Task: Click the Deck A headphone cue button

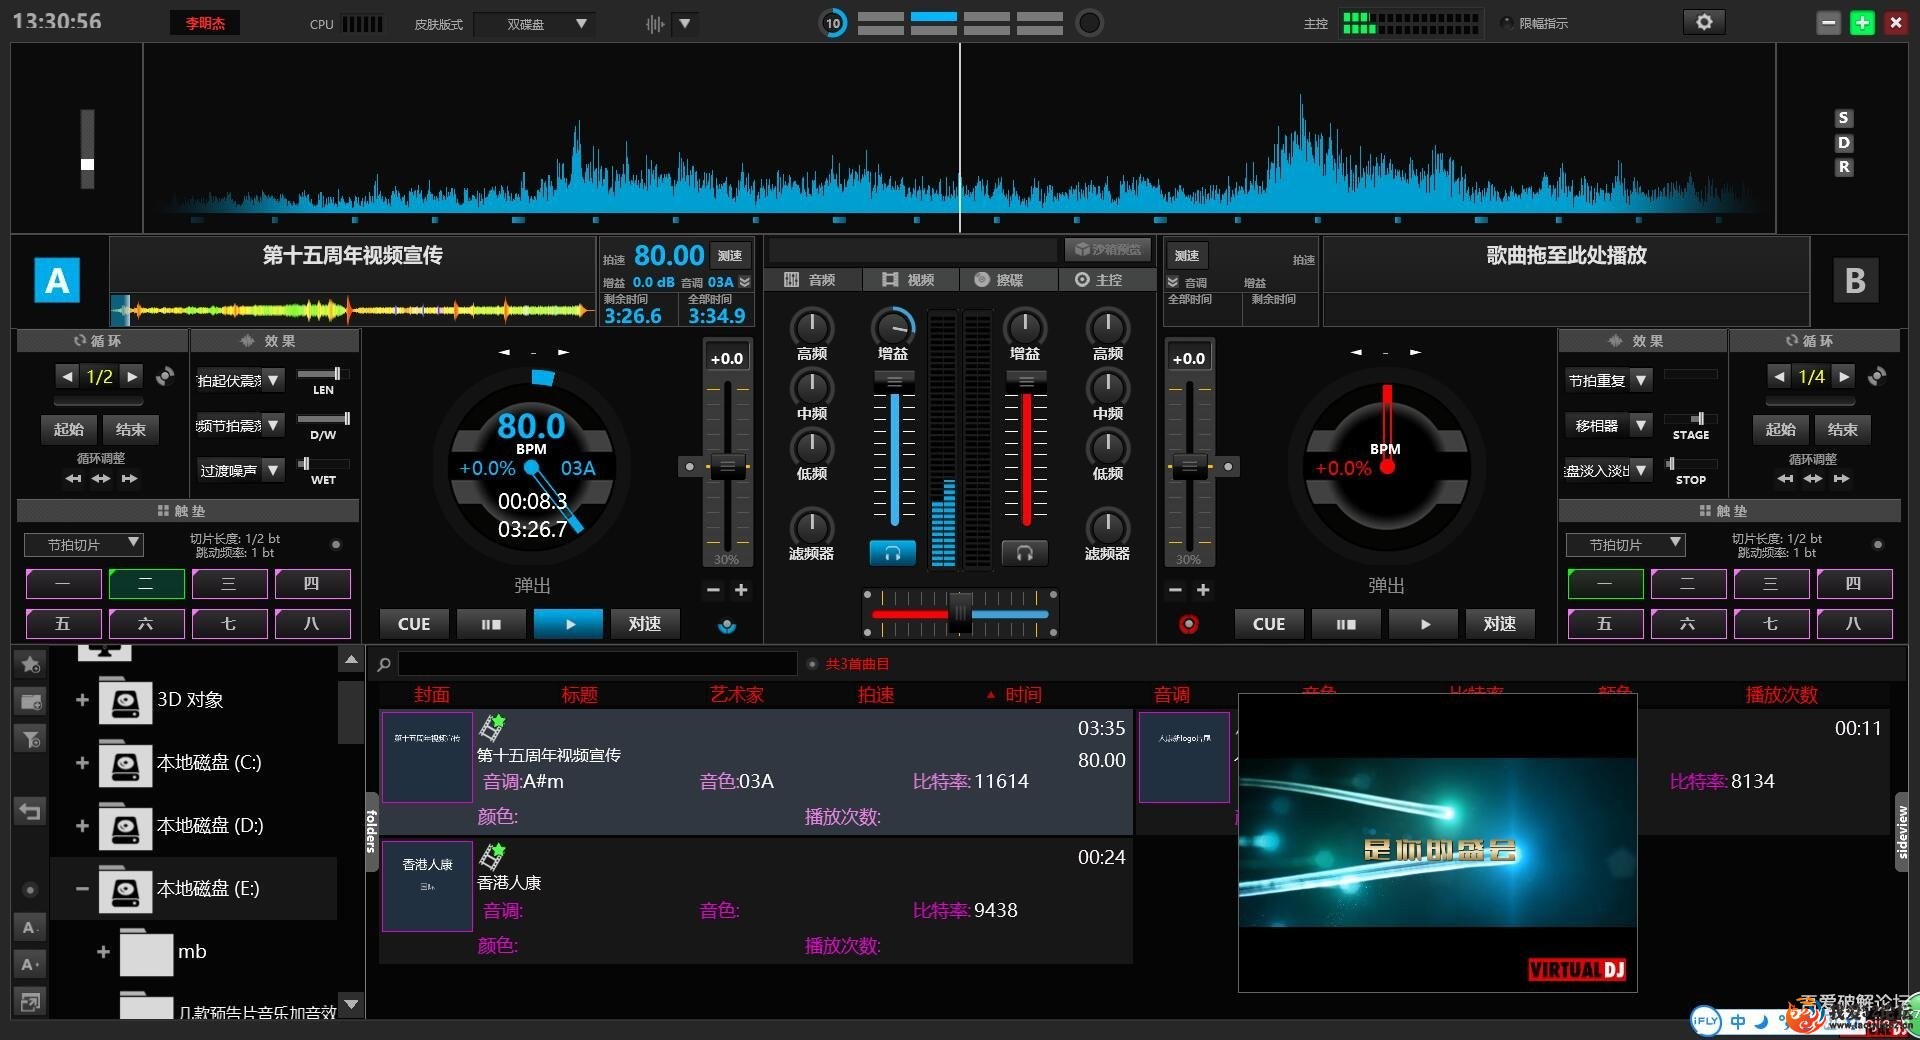Action: [893, 553]
